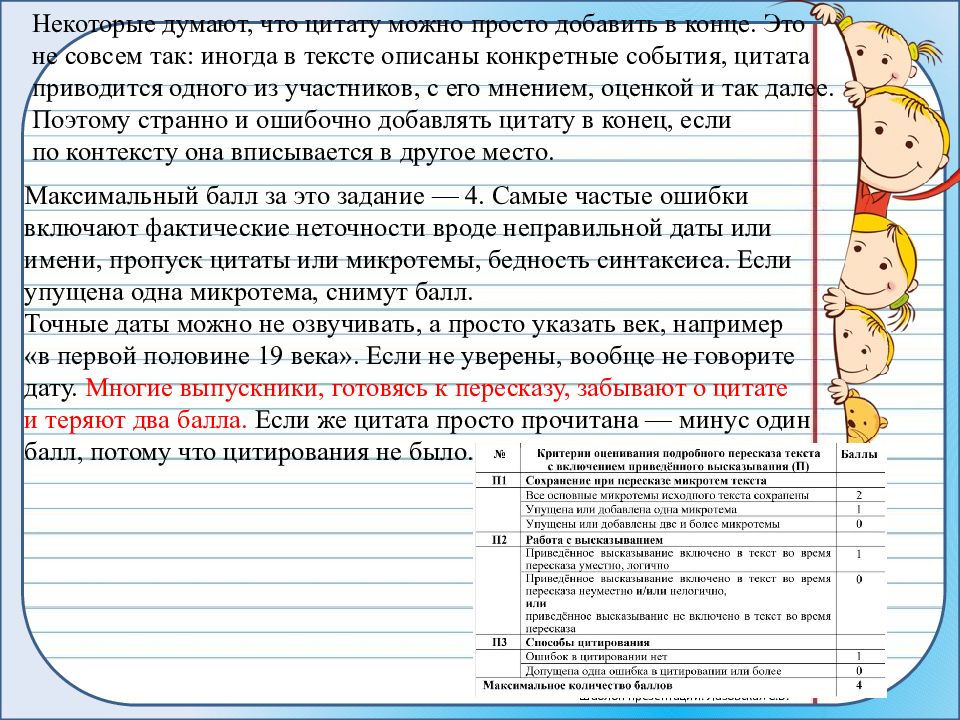Click the line "по контексту она вписывается в другое место."
This screenshot has width=960, height=720.
pyautogui.click(x=293, y=152)
